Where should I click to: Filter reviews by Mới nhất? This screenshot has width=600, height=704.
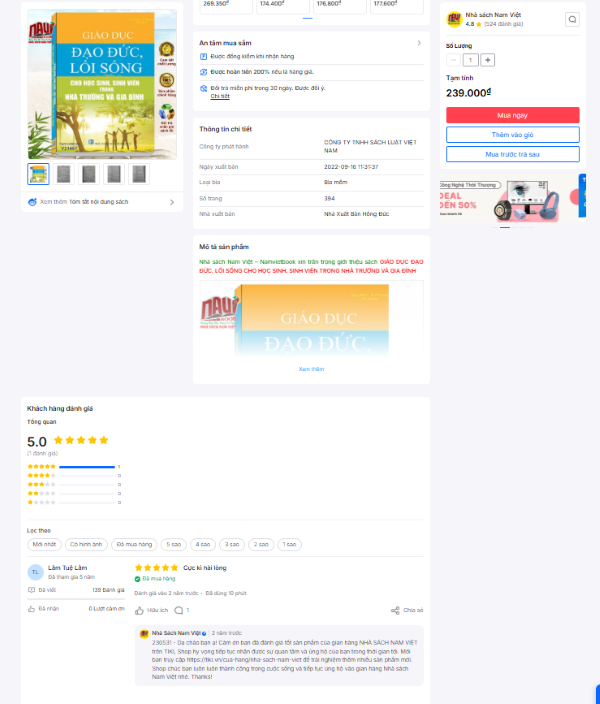(x=44, y=544)
